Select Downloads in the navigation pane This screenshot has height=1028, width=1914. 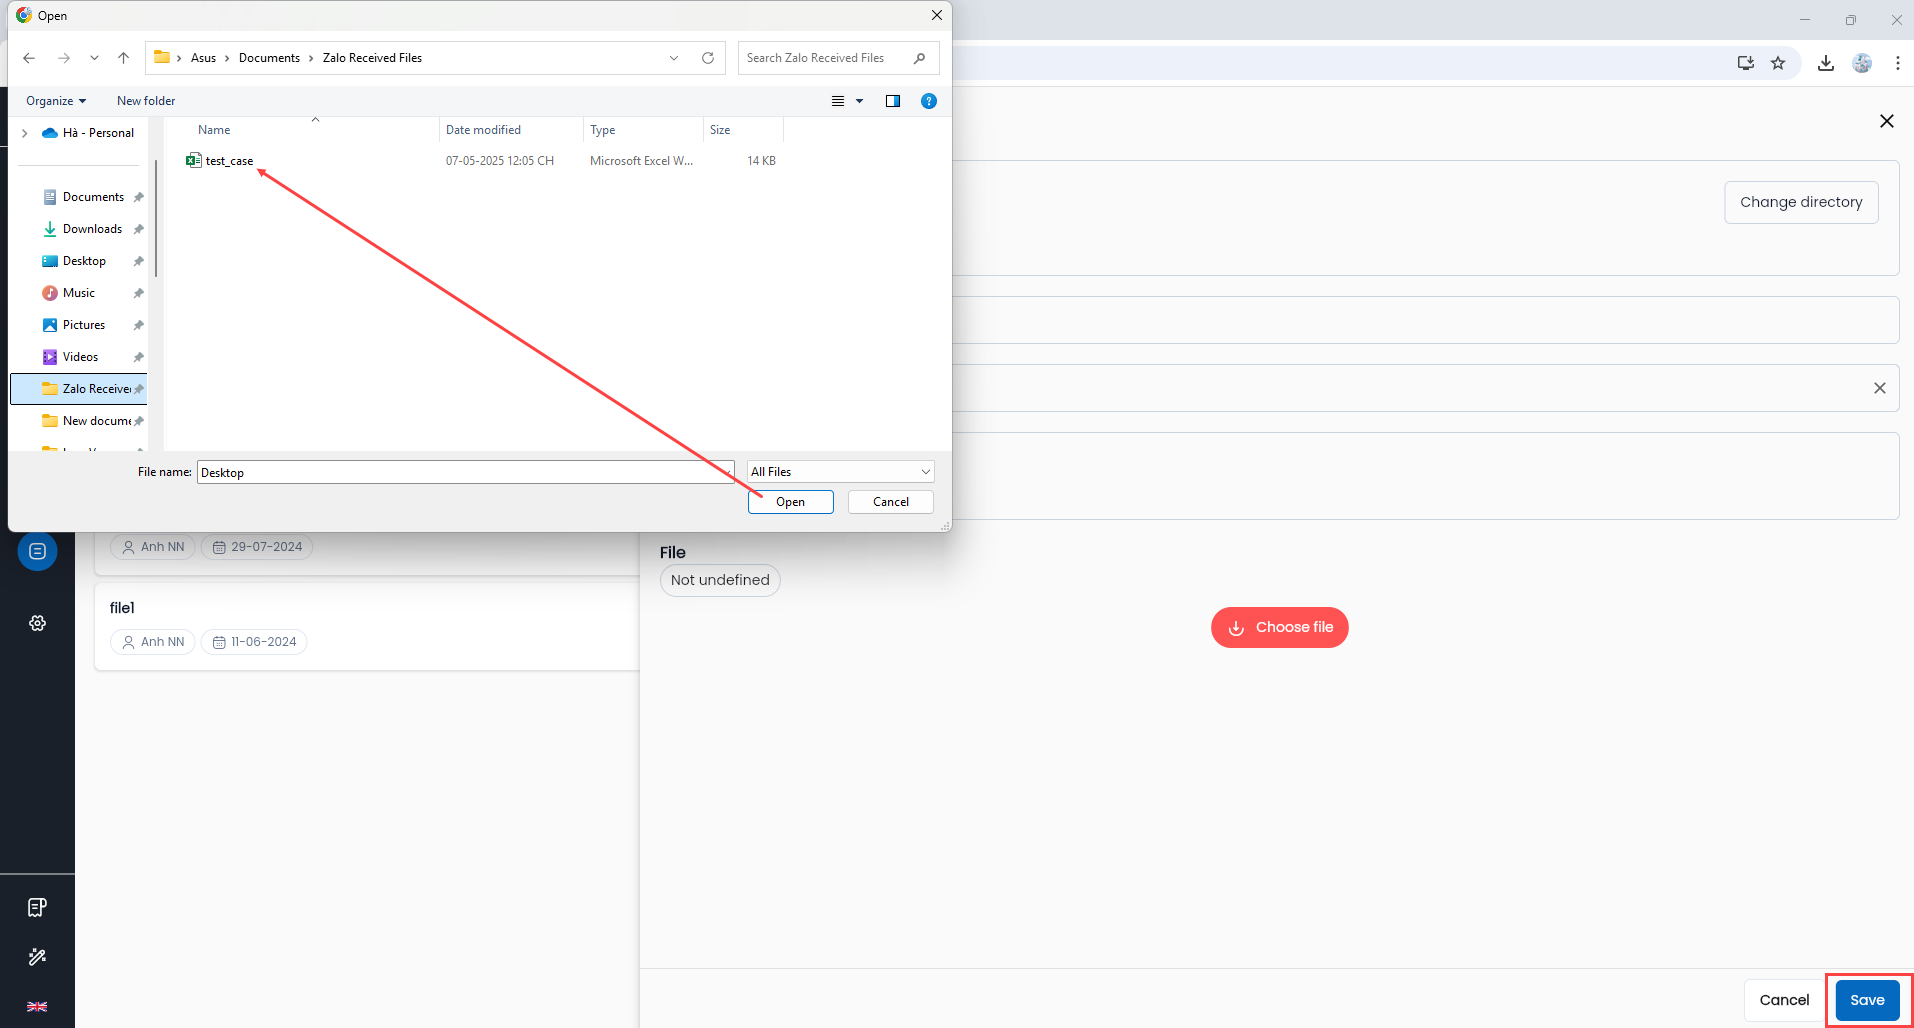click(92, 229)
